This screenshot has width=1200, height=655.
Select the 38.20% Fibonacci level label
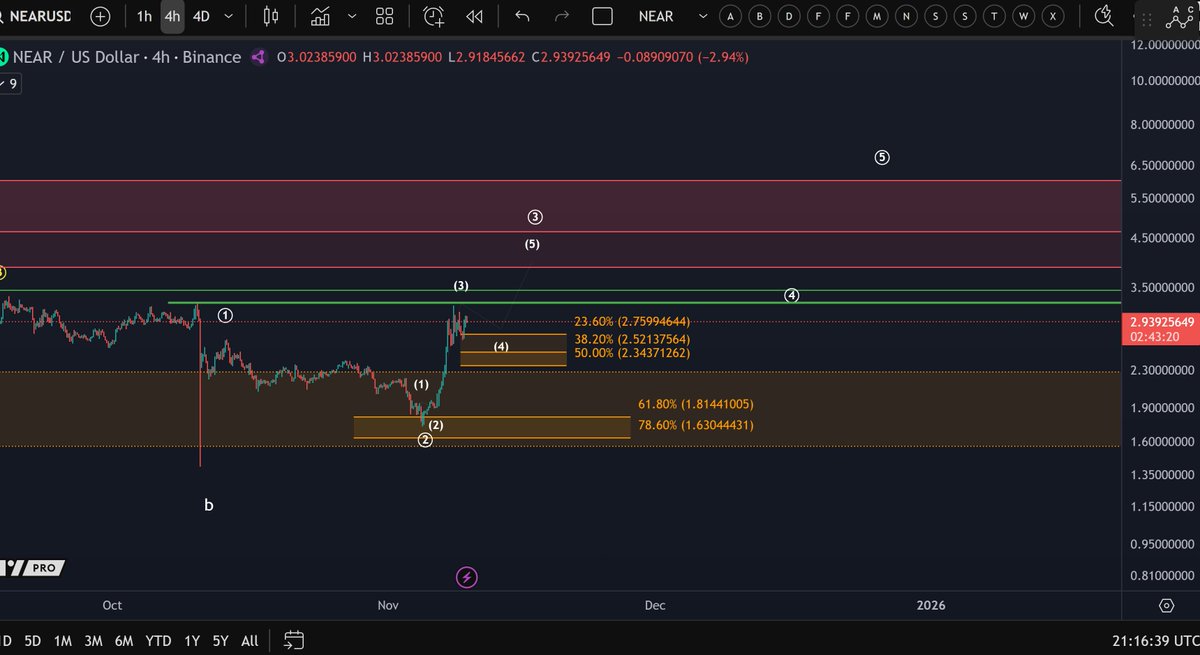click(x=632, y=339)
